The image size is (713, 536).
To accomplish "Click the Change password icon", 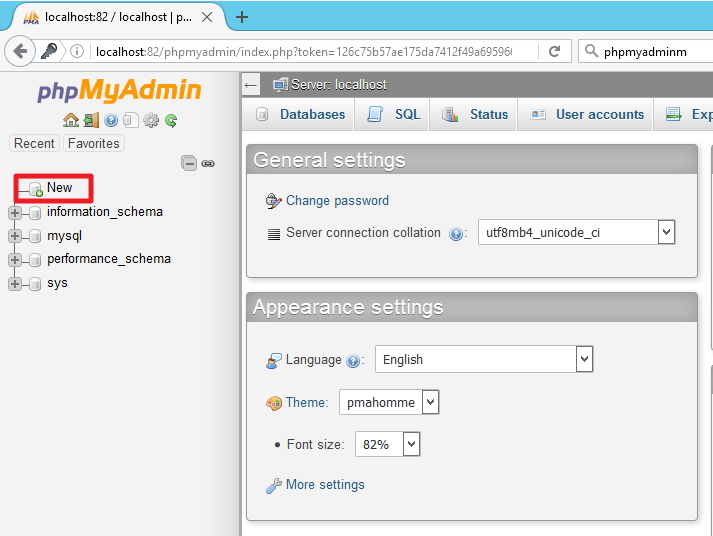I will 273,201.
